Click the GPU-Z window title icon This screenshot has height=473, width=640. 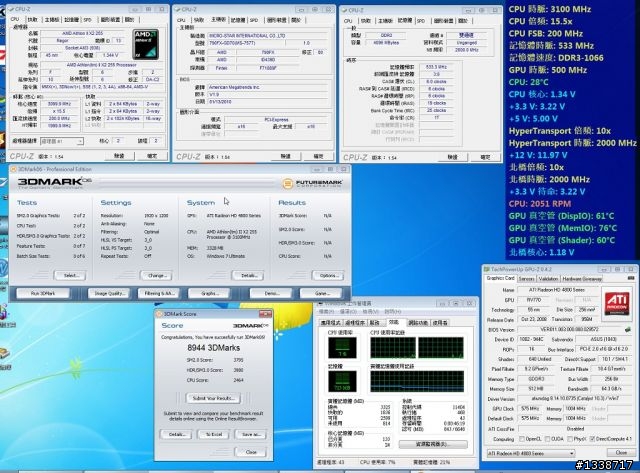point(487,269)
